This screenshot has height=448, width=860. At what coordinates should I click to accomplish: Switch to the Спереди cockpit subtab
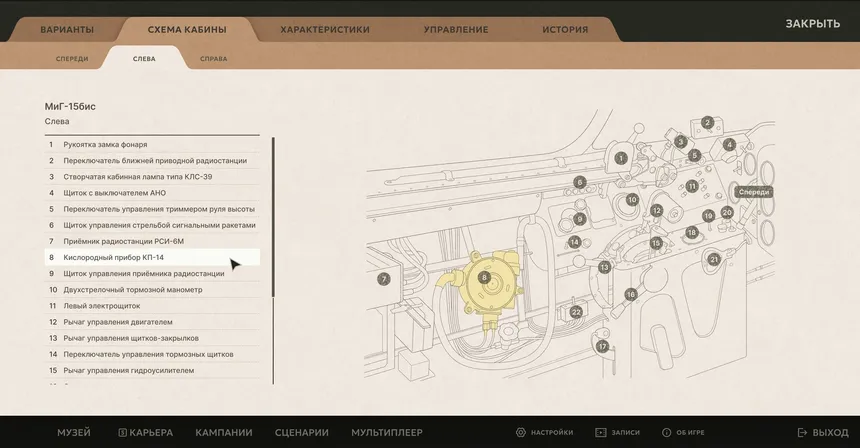pos(72,59)
